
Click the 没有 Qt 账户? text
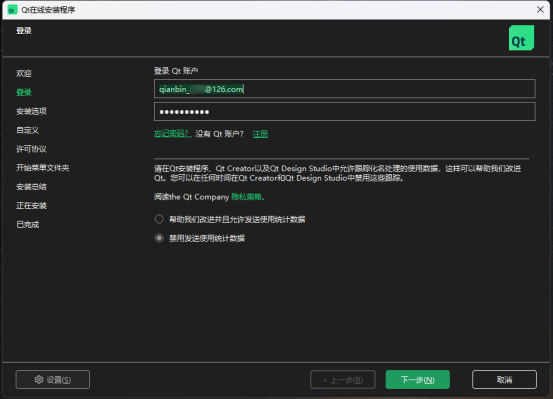[x=219, y=134]
